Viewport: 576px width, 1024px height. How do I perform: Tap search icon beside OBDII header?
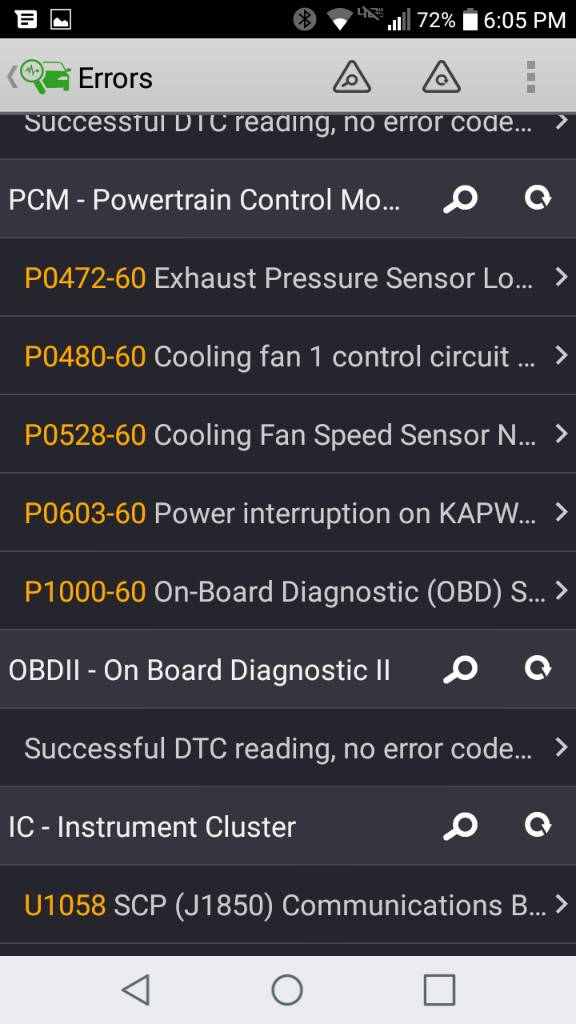coord(460,669)
